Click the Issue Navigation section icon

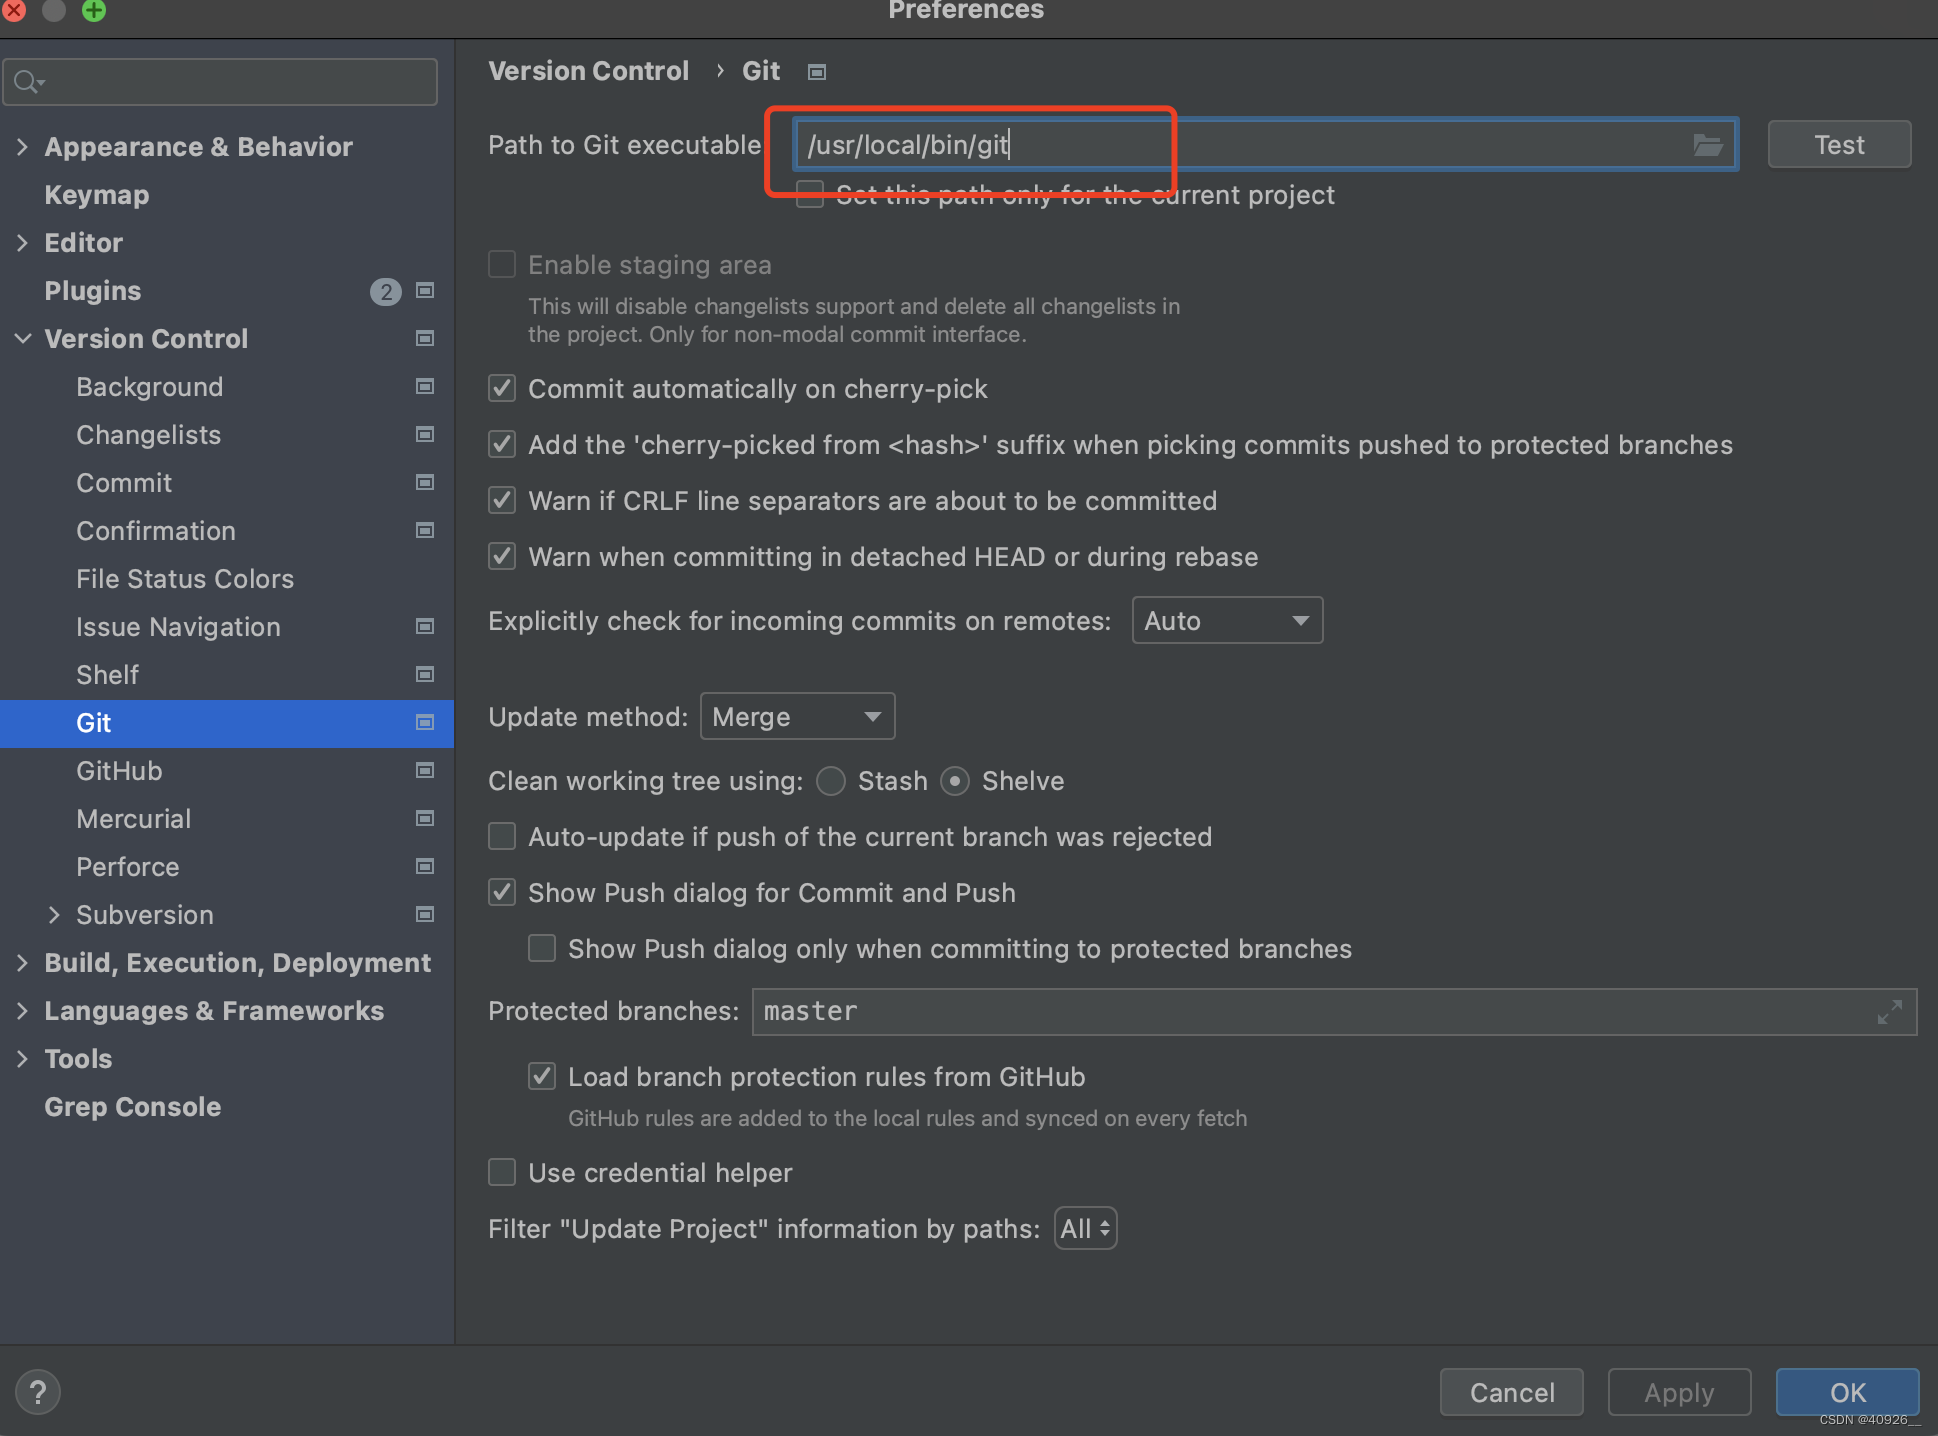[x=427, y=626]
